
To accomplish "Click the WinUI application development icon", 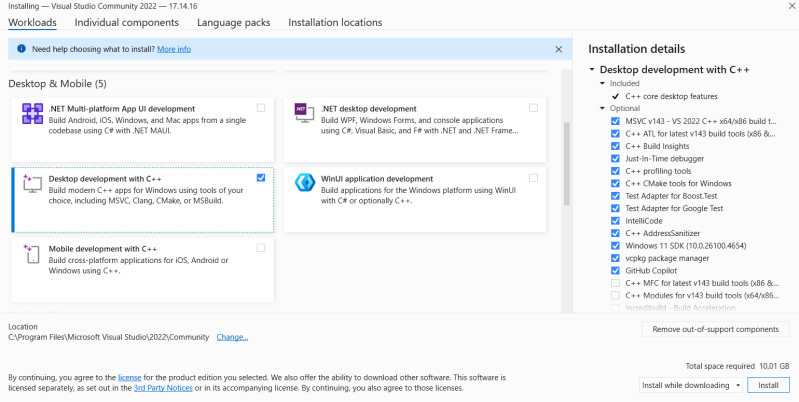I will click(x=304, y=183).
